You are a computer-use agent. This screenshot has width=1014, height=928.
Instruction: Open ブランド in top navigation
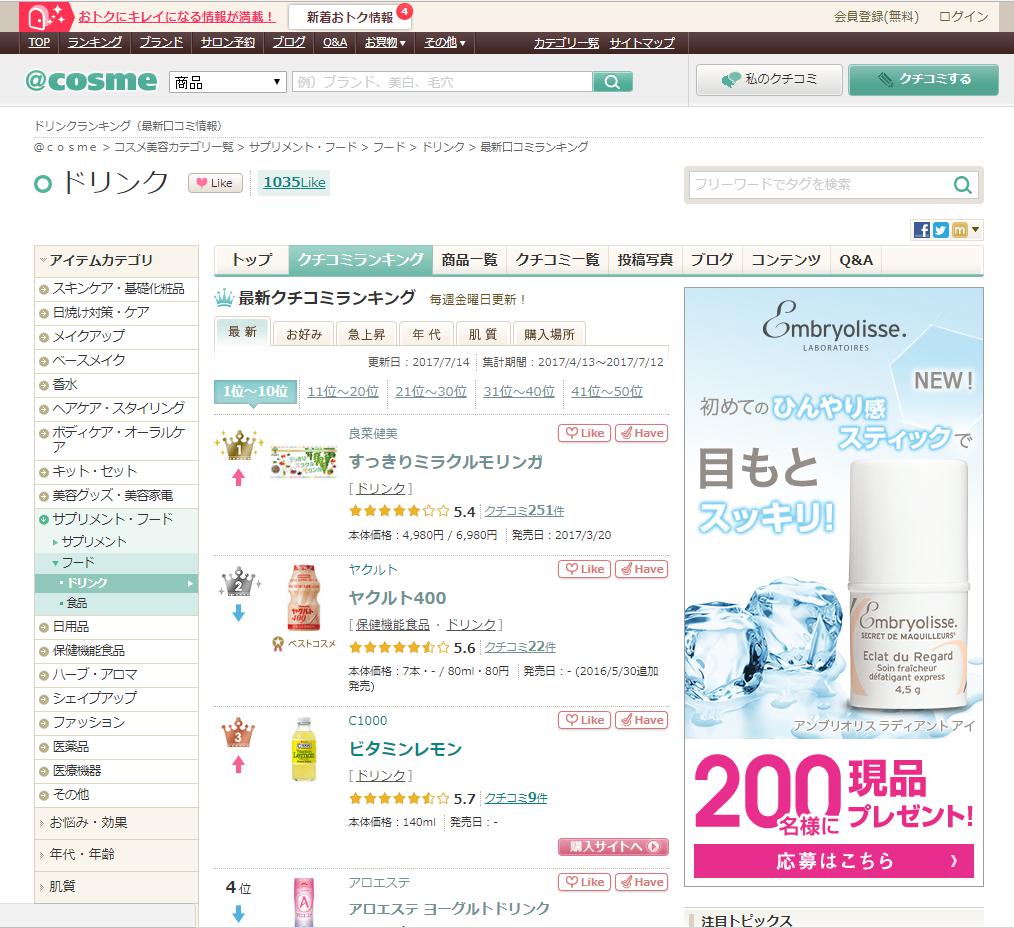[161, 43]
